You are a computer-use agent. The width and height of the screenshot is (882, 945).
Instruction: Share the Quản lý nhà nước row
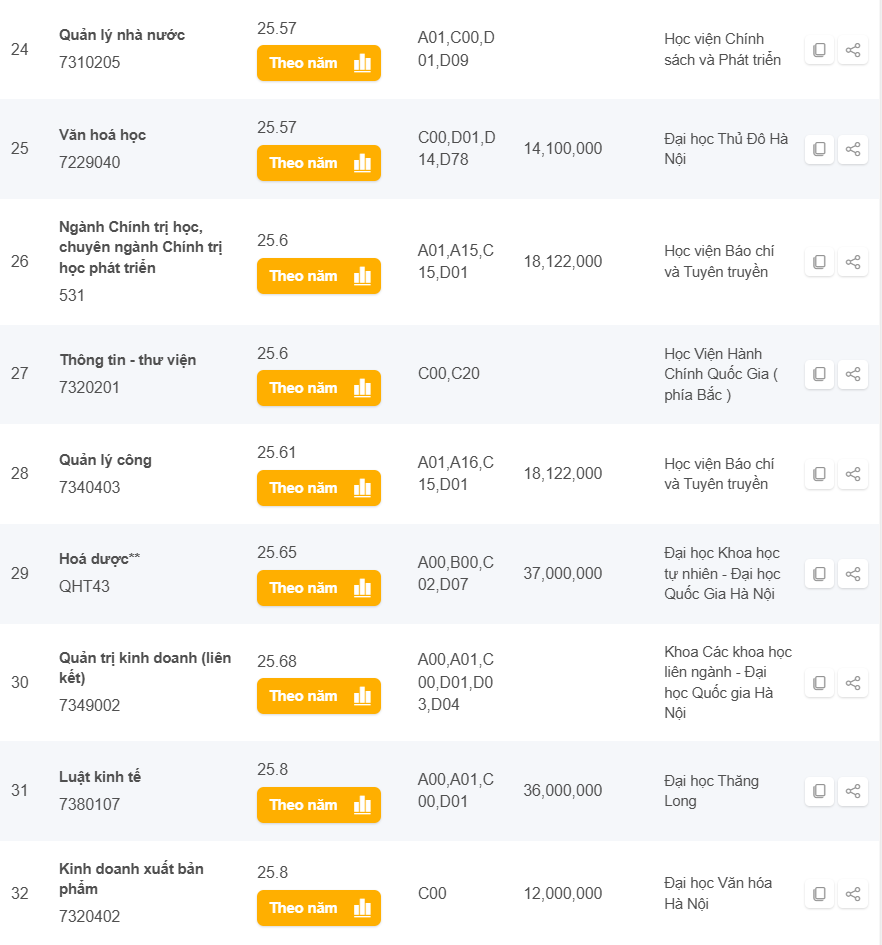point(853,50)
